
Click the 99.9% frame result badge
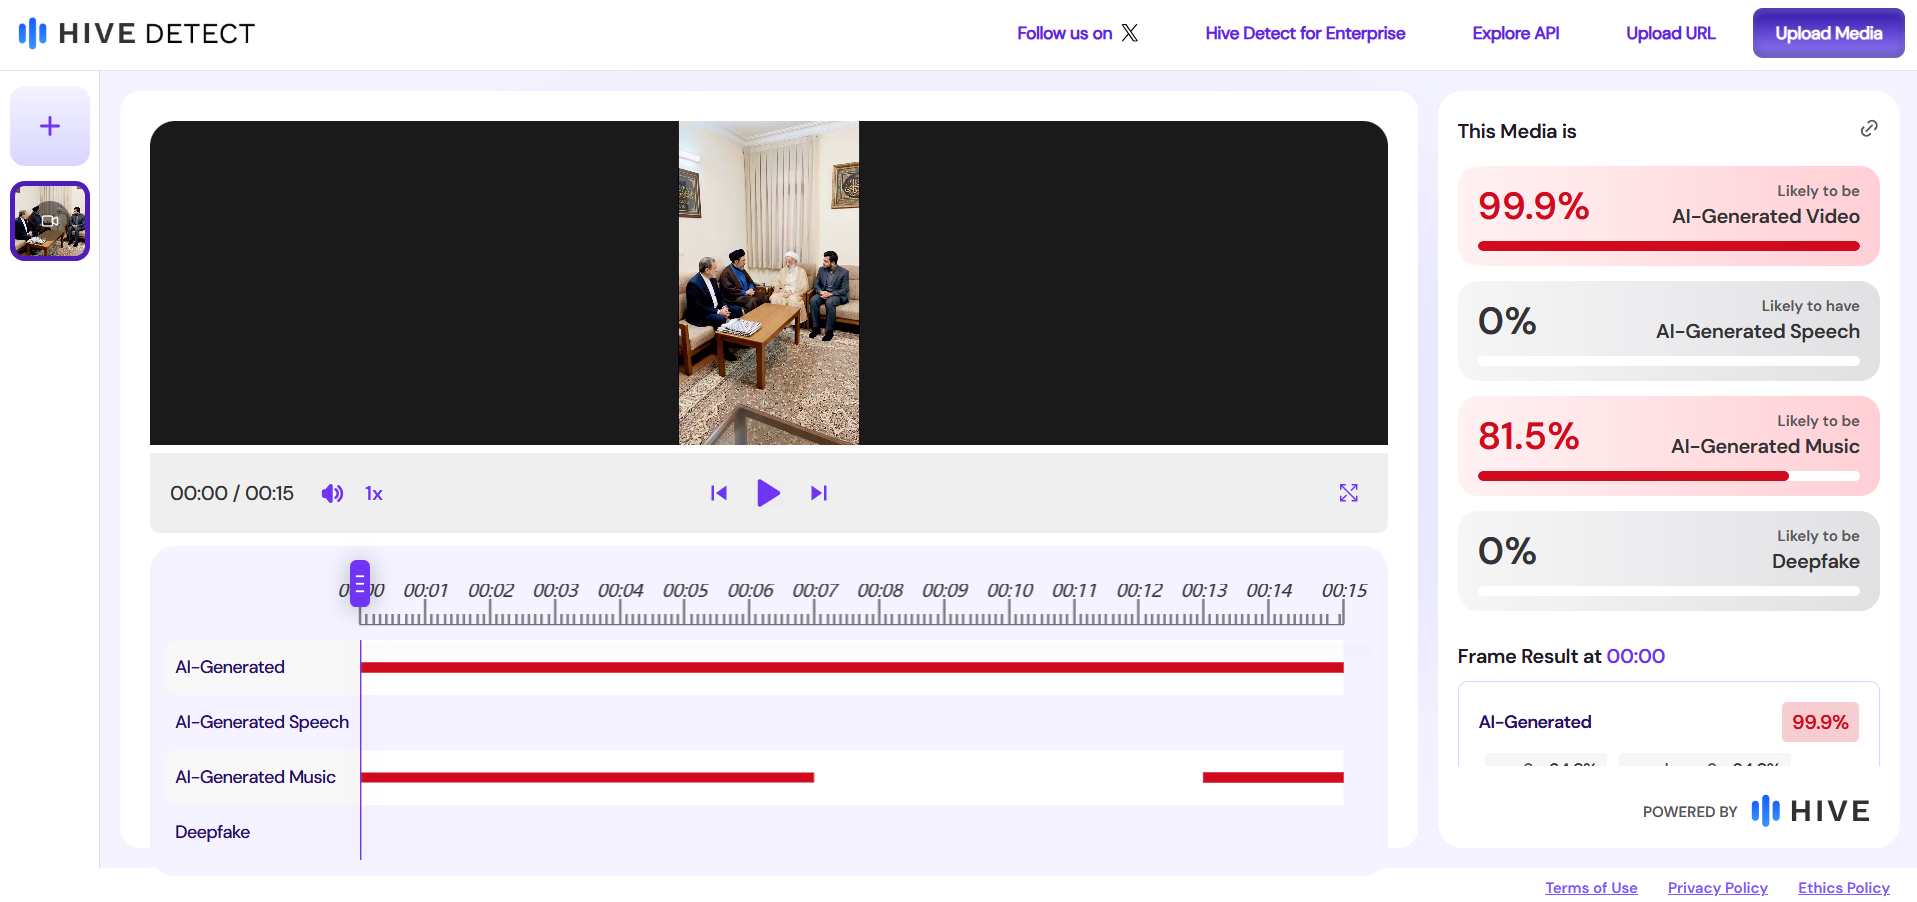[1820, 722]
